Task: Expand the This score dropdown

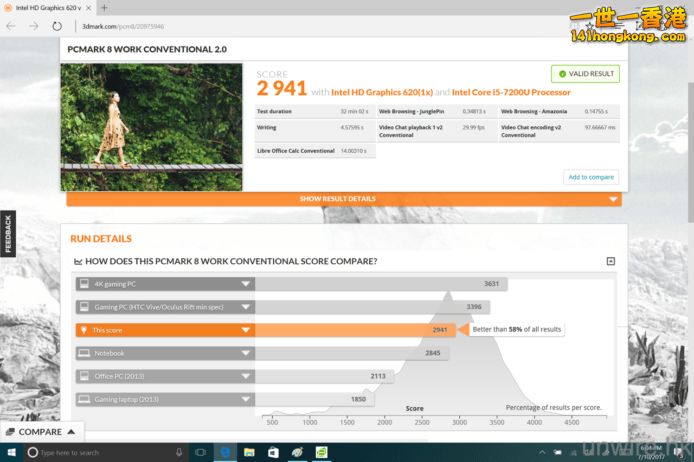Action: 246,330
